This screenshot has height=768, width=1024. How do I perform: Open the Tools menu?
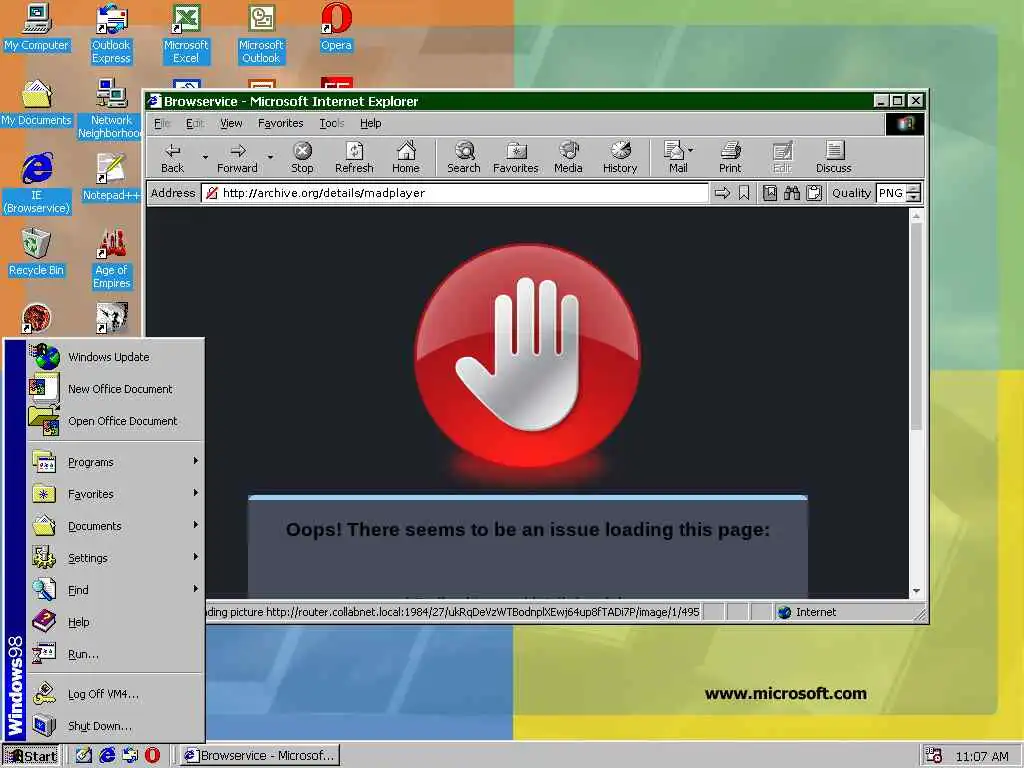(331, 123)
